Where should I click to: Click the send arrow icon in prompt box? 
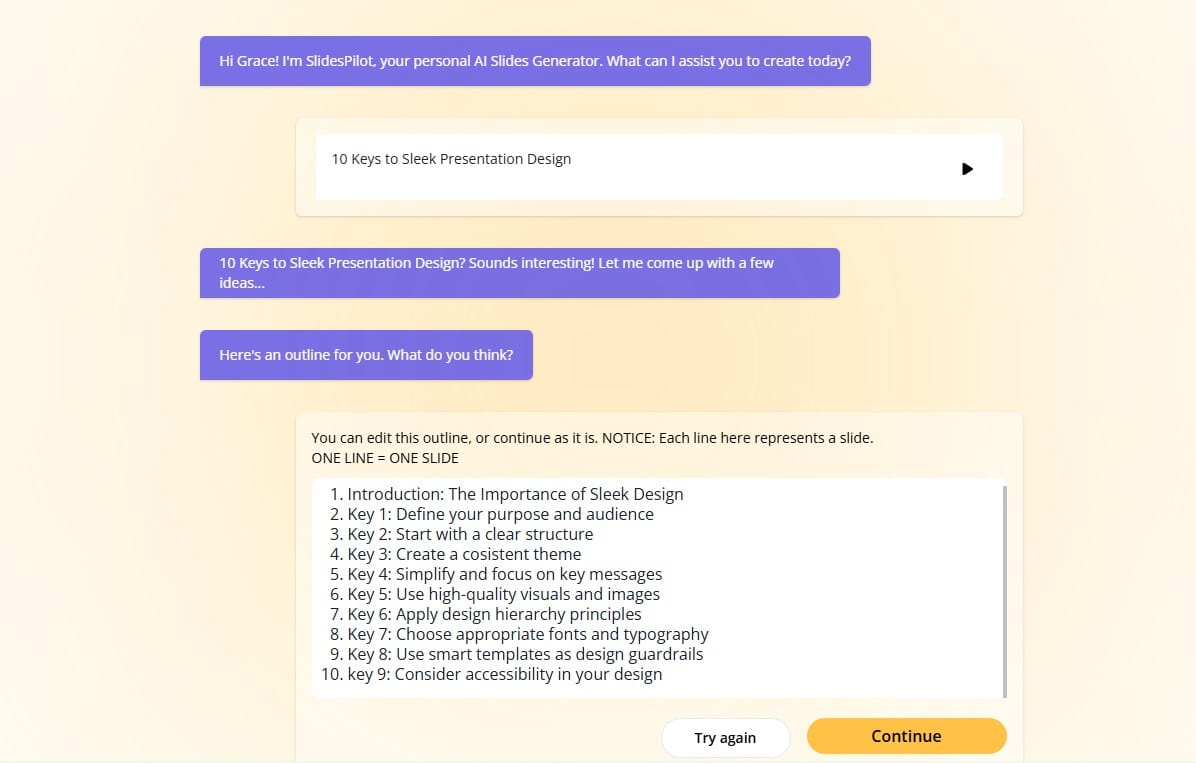(967, 169)
